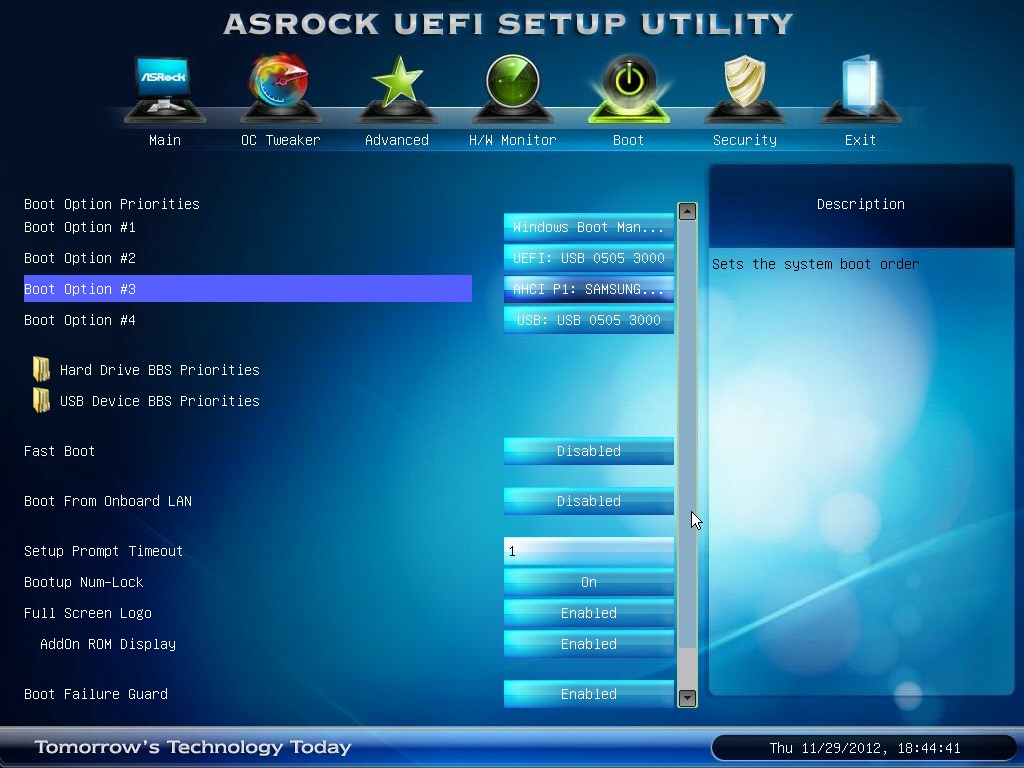
Task: Toggle Boot Failure Guard Enabled value
Action: click(588, 694)
